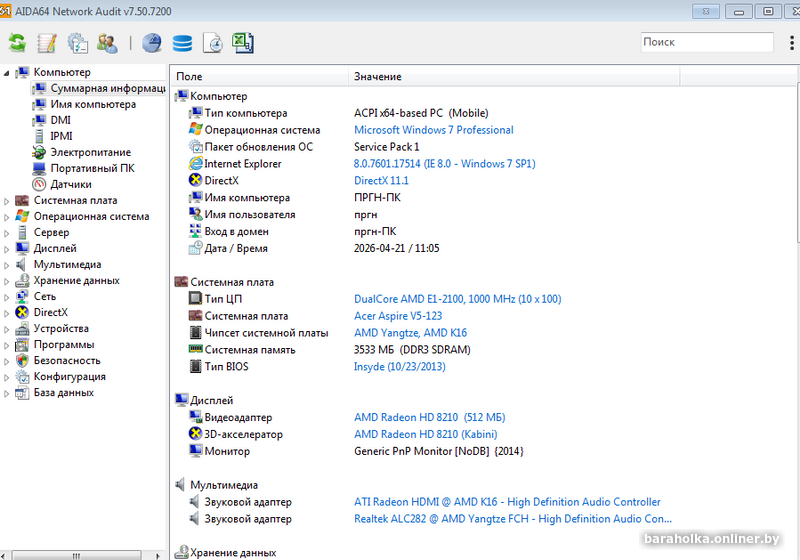The height and width of the screenshot is (560, 800).
Task: Open the blue database stack icon
Action: point(182,43)
